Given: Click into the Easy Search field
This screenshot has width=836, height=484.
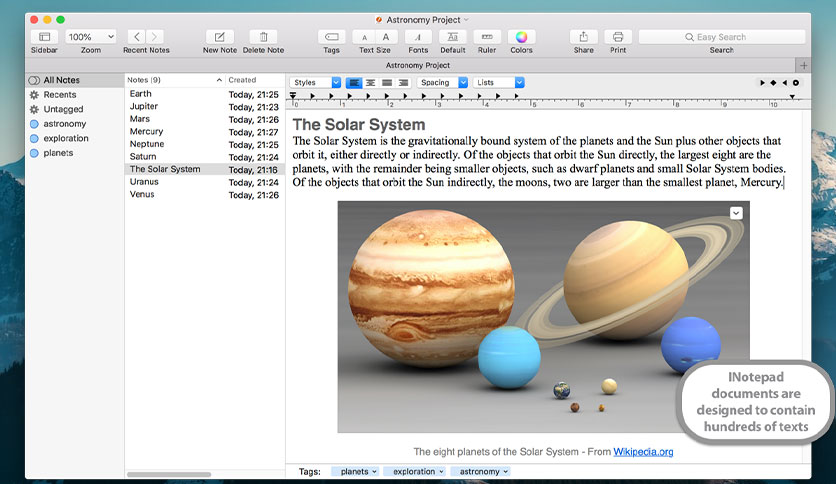Looking at the screenshot, I should click(721, 37).
